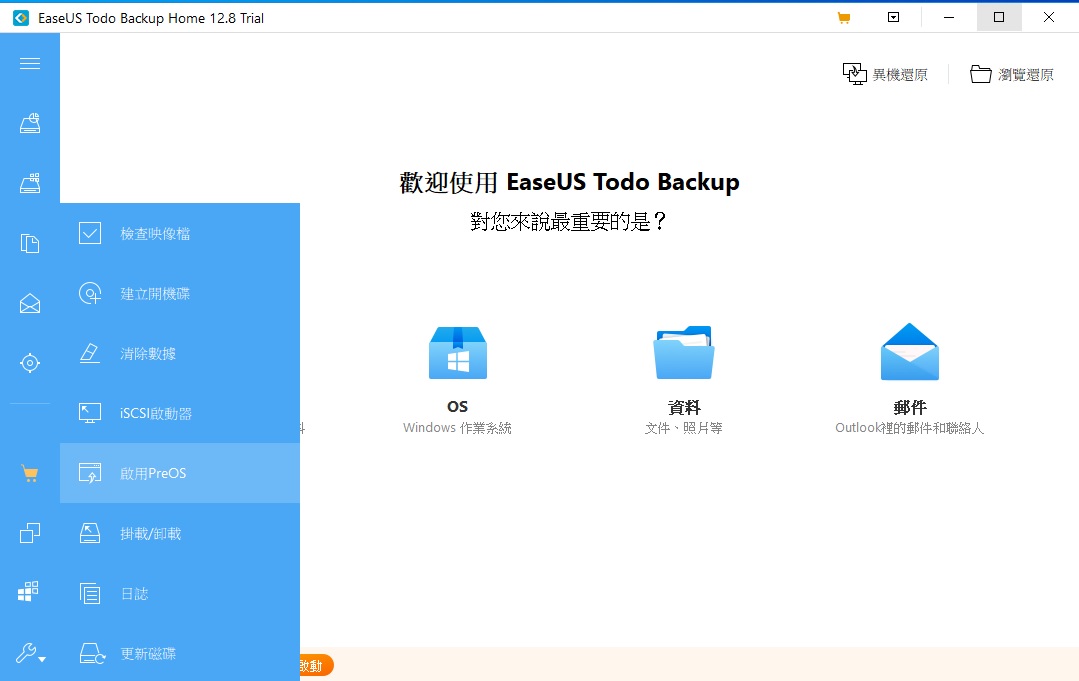Select 檢查映像檔 menu entry
Image resolution: width=1079 pixels, height=681 pixels.
click(180, 233)
